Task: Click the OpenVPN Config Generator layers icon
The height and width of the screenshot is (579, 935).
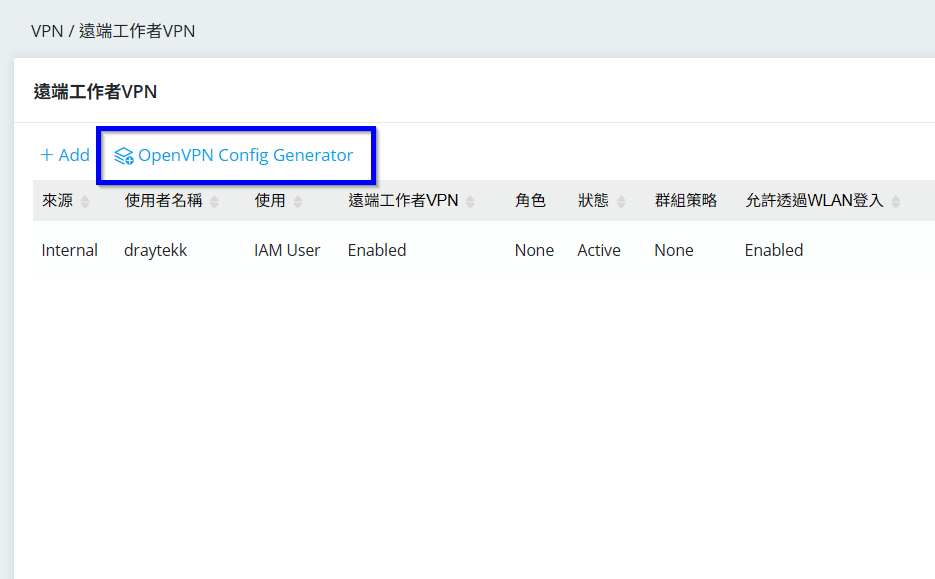Action: (x=124, y=156)
